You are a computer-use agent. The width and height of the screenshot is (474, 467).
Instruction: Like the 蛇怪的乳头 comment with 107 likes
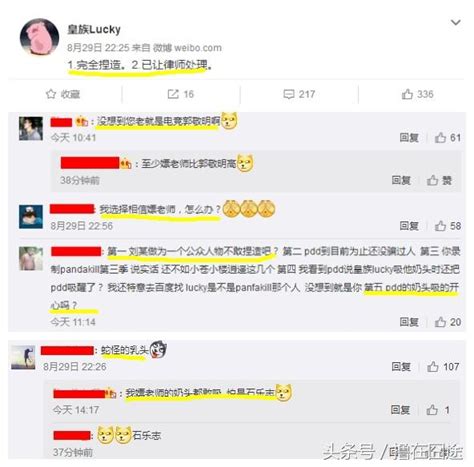tap(443, 367)
